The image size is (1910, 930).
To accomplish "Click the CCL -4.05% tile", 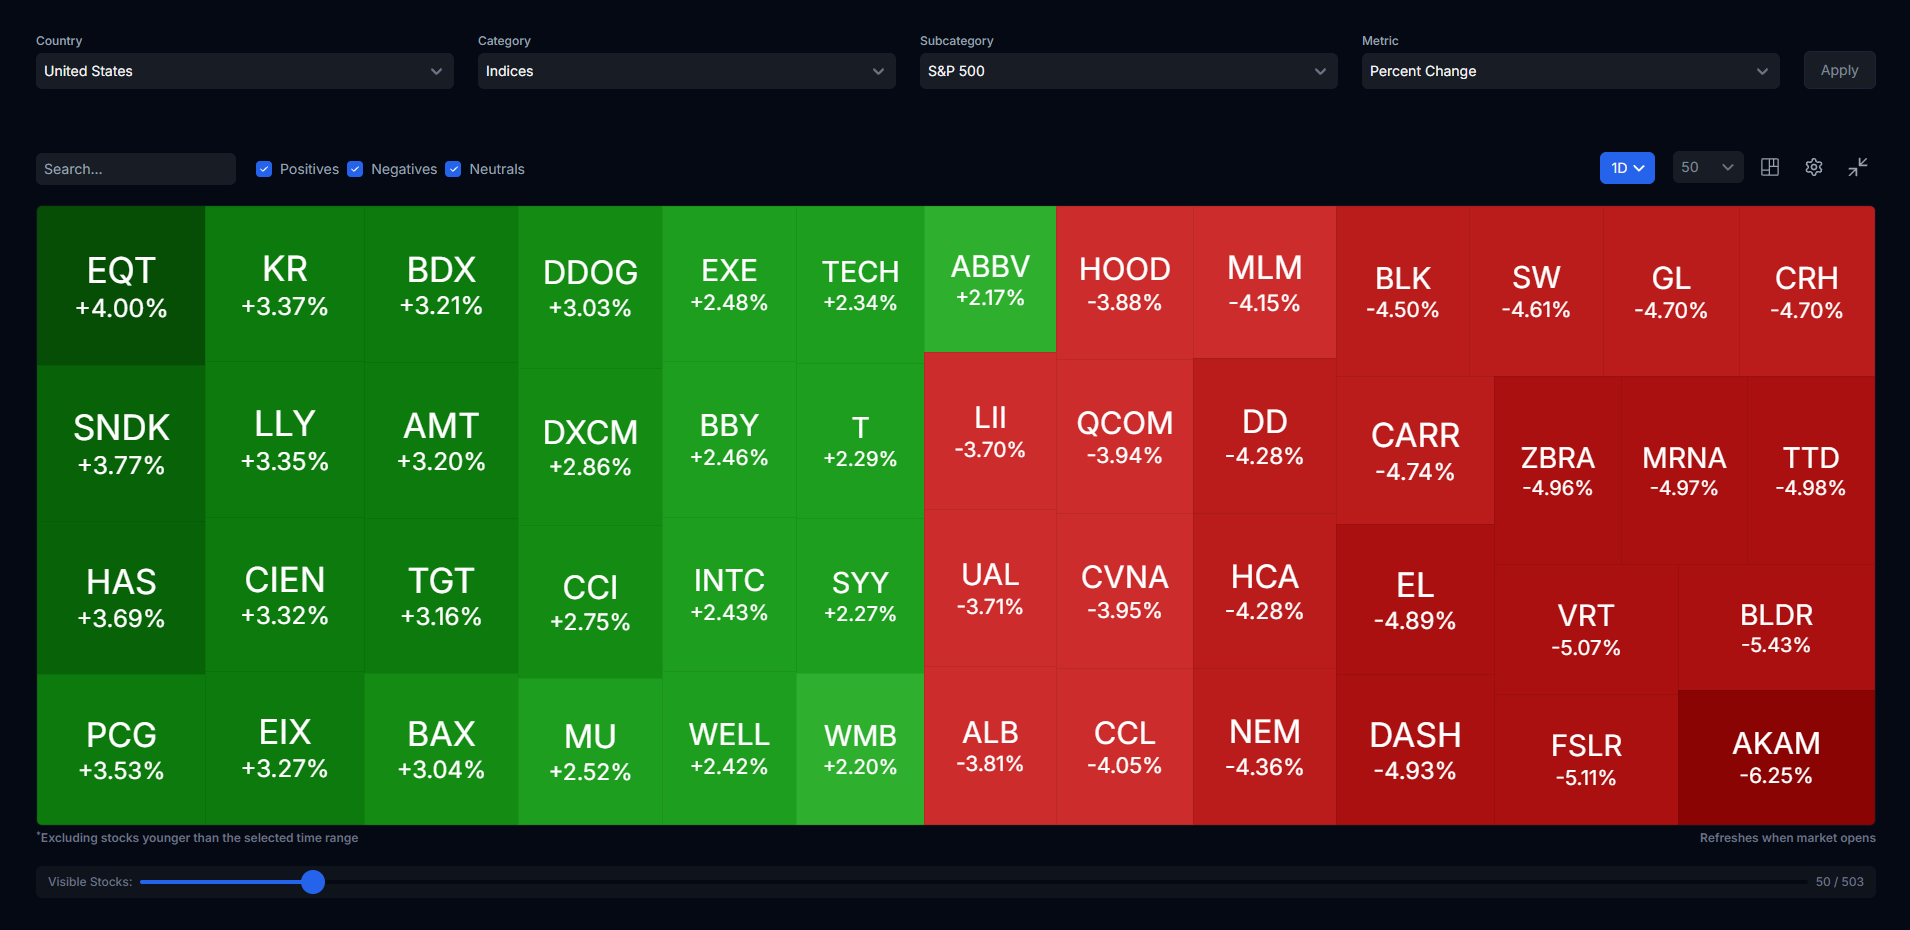I will [x=1124, y=747].
